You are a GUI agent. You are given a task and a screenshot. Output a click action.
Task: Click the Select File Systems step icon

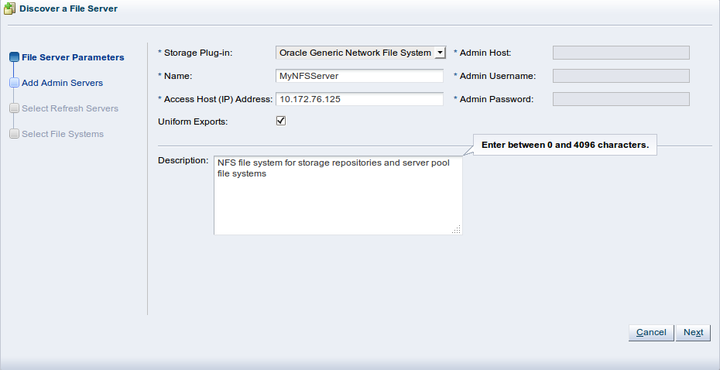coord(14,134)
